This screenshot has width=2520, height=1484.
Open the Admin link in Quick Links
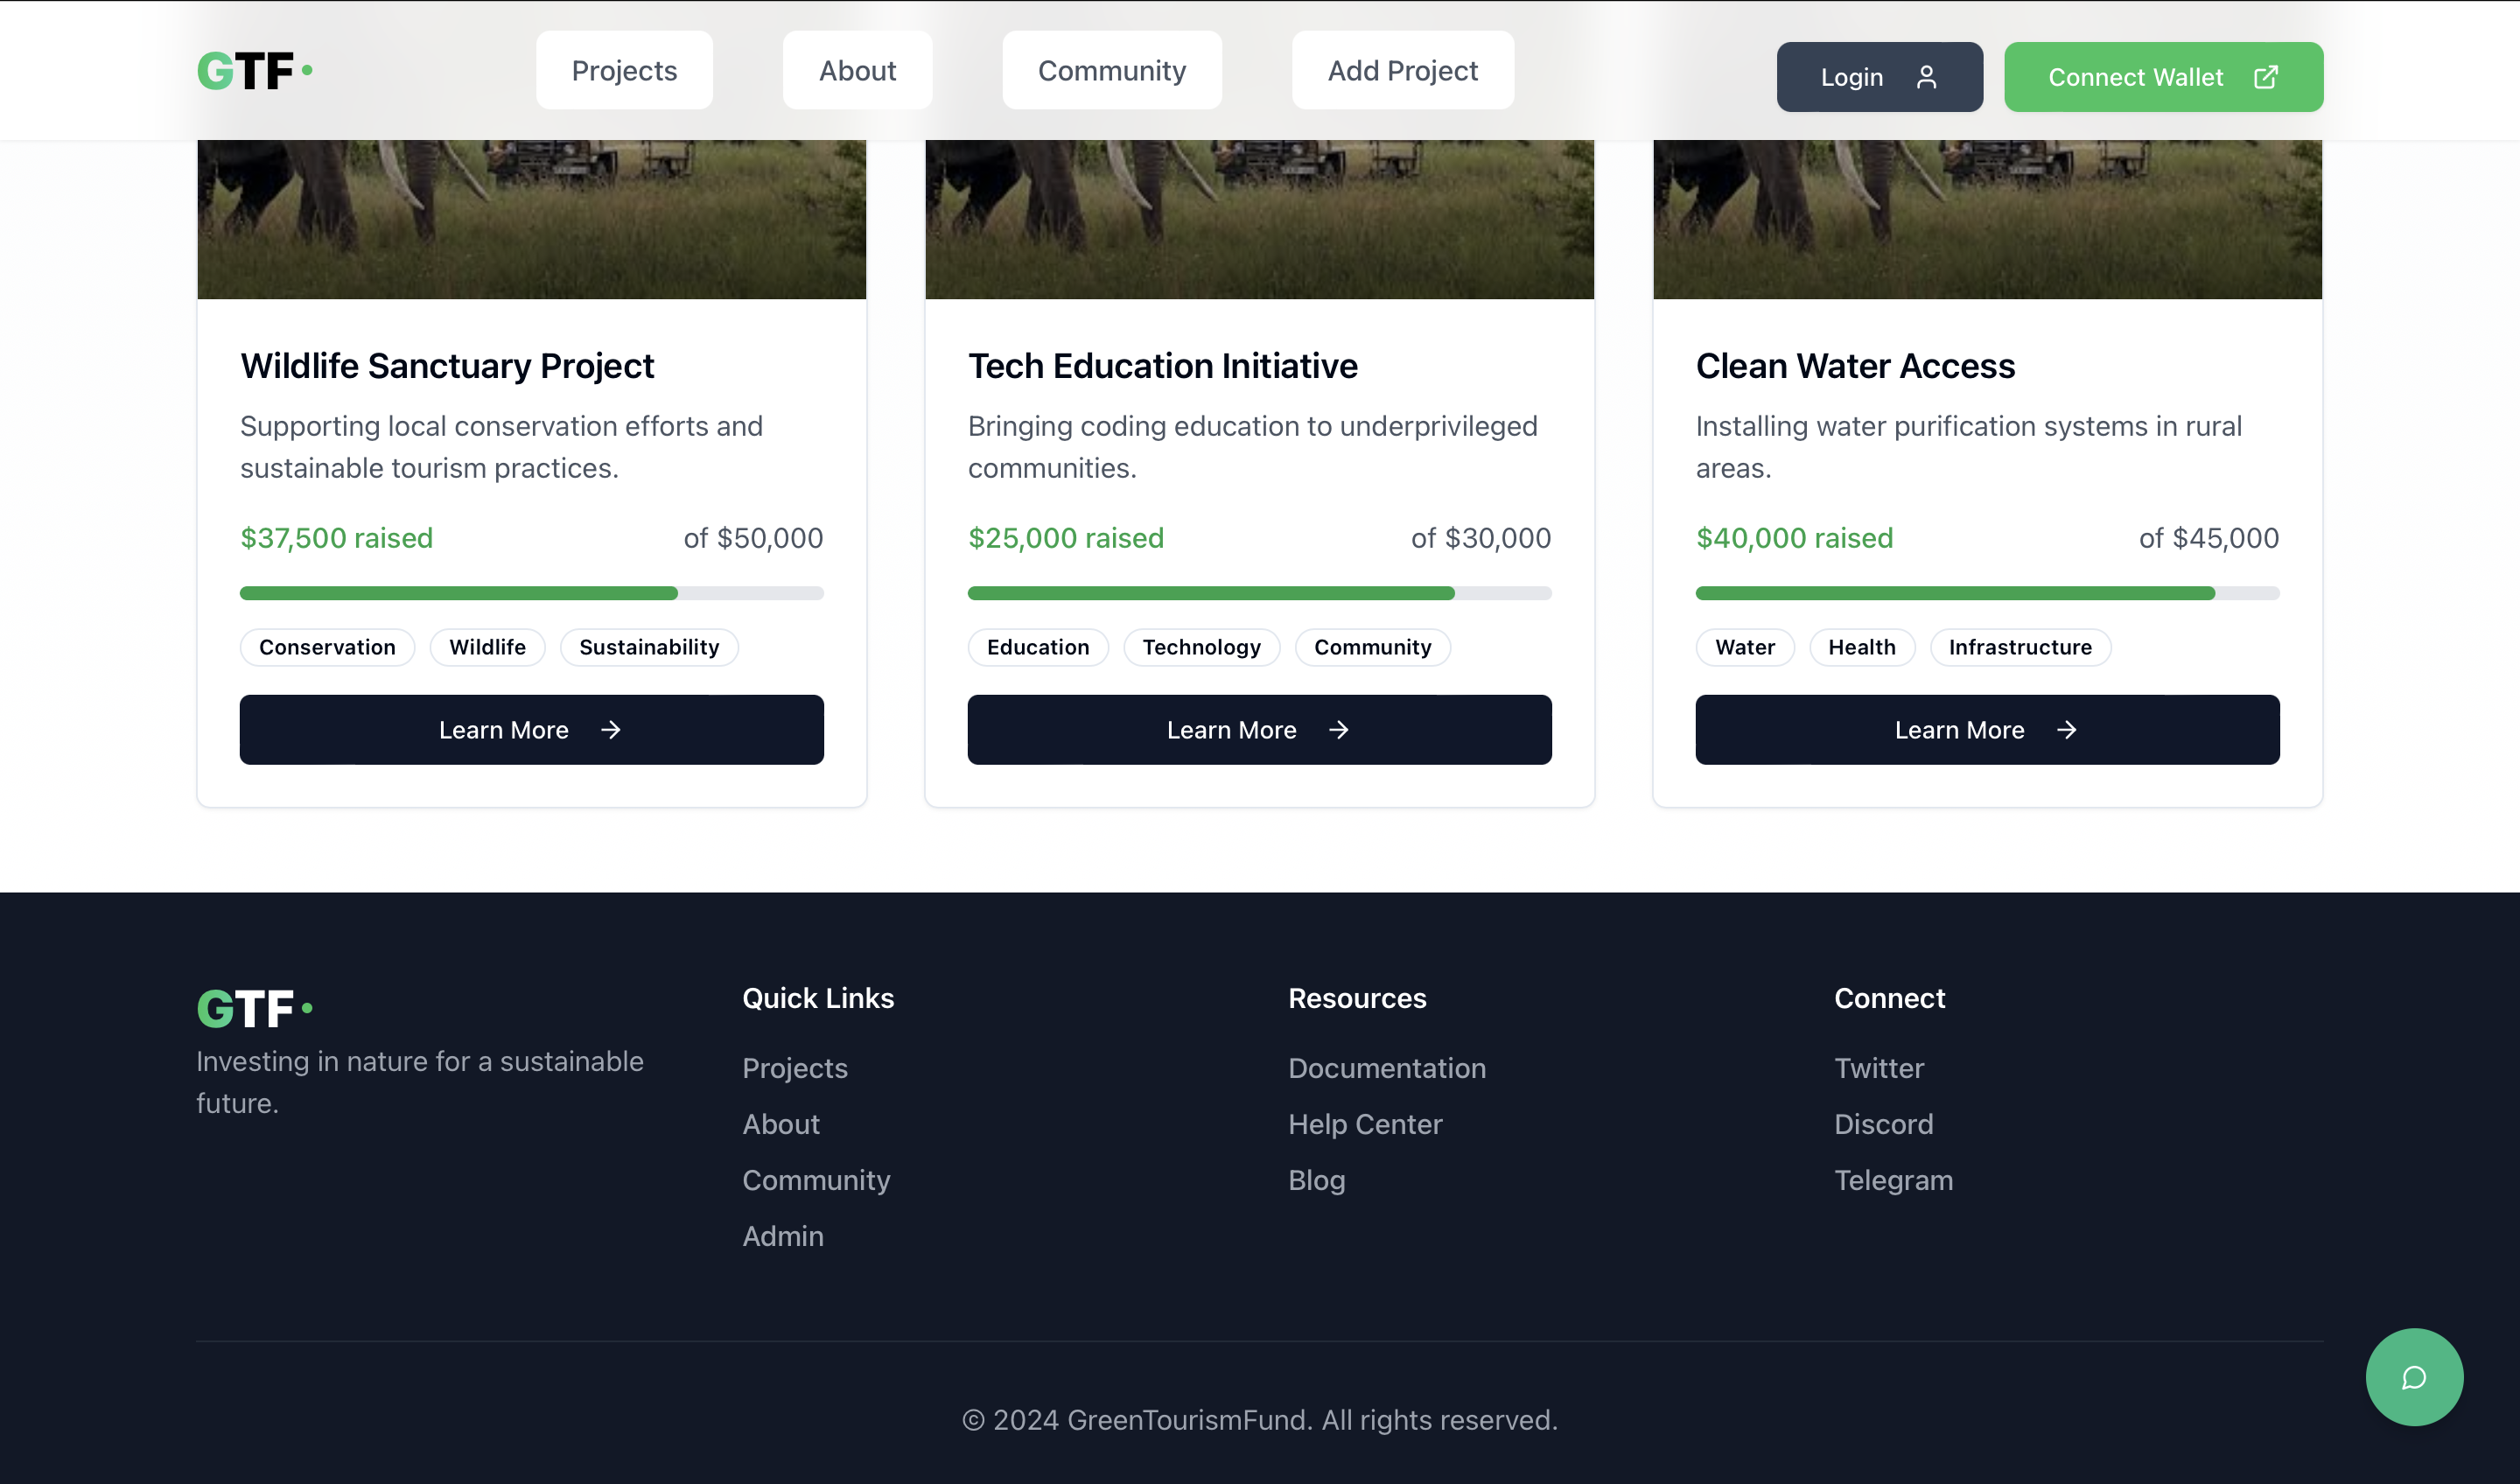782,1236
